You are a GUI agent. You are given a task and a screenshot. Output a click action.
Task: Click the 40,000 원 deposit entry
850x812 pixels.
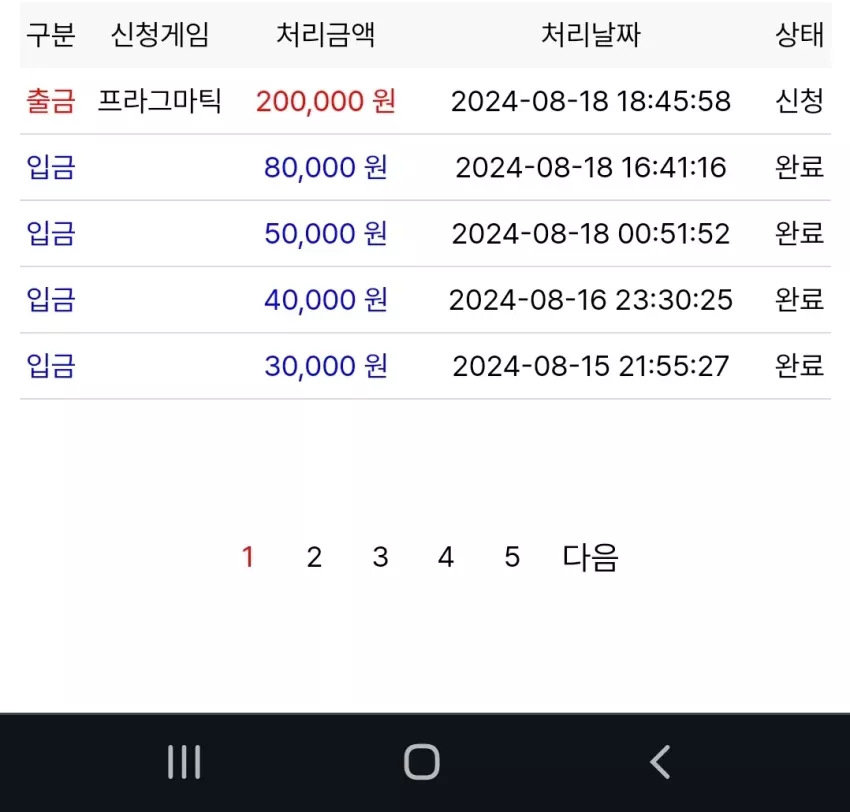(x=326, y=300)
